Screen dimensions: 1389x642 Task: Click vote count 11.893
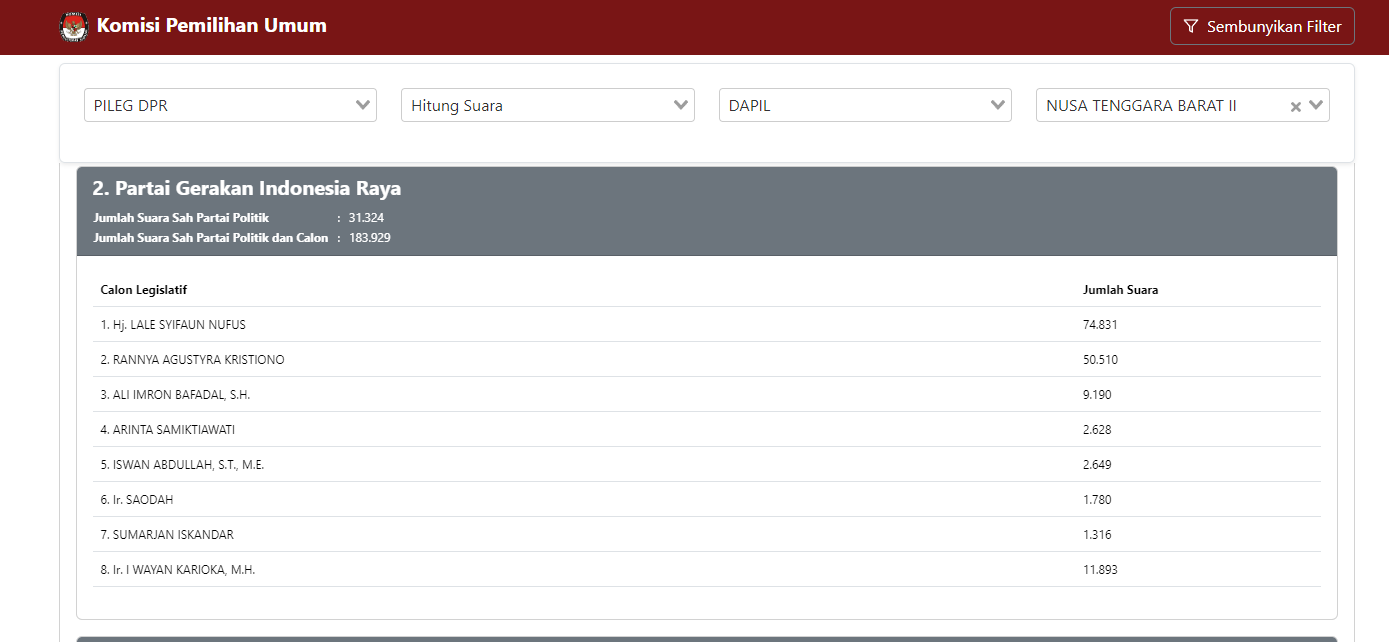tap(1100, 570)
